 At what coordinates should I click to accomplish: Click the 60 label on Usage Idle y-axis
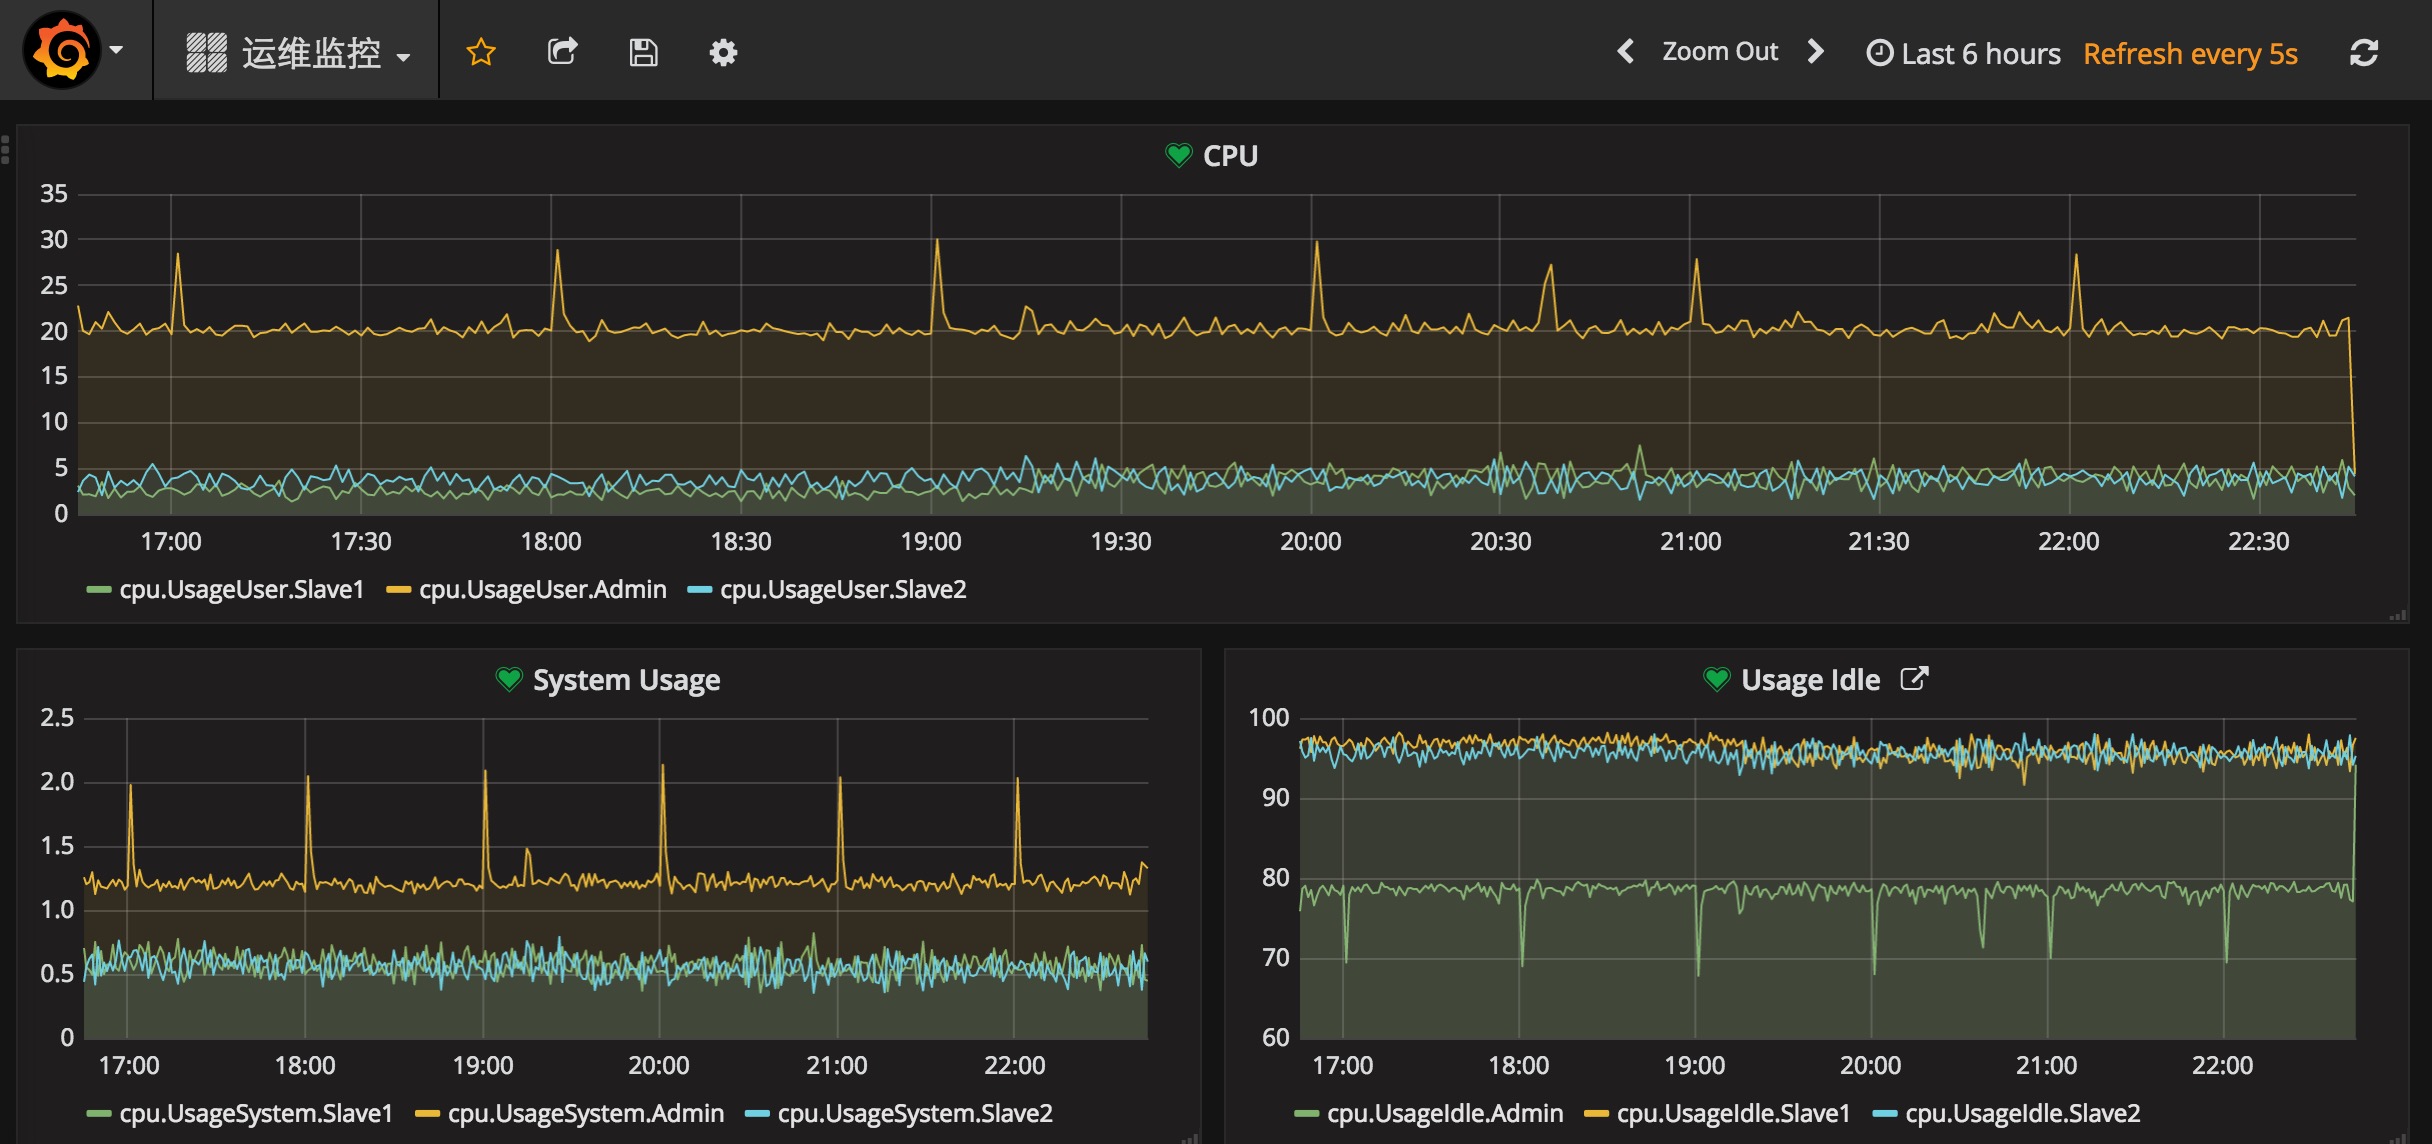tap(1276, 1038)
